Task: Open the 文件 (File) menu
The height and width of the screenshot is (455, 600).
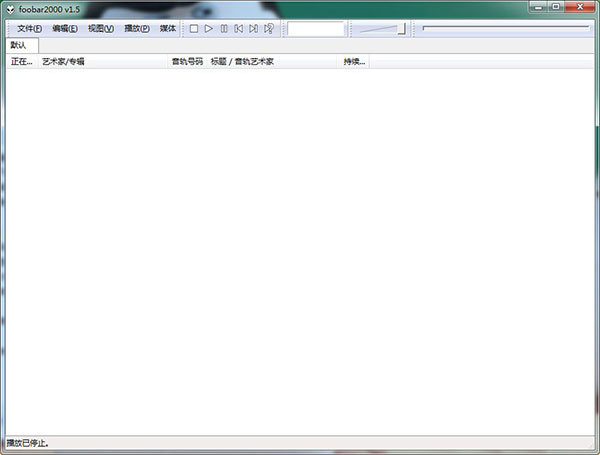Action: click(x=29, y=29)
